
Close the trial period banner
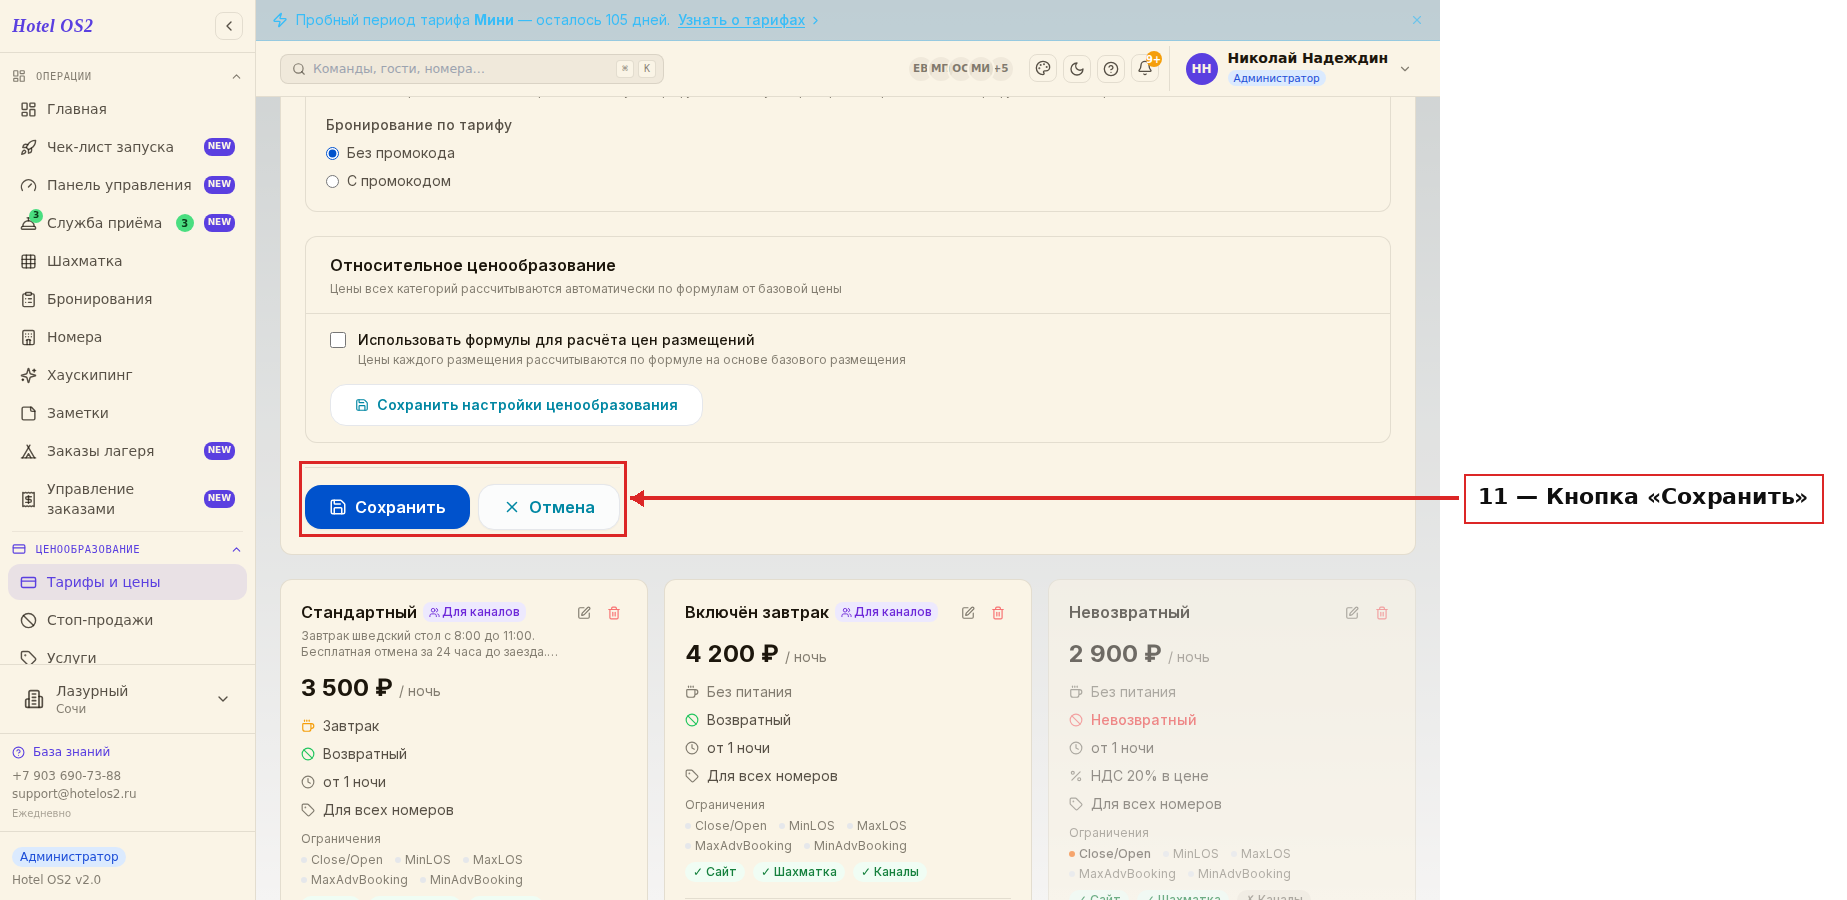(1417, 20)
